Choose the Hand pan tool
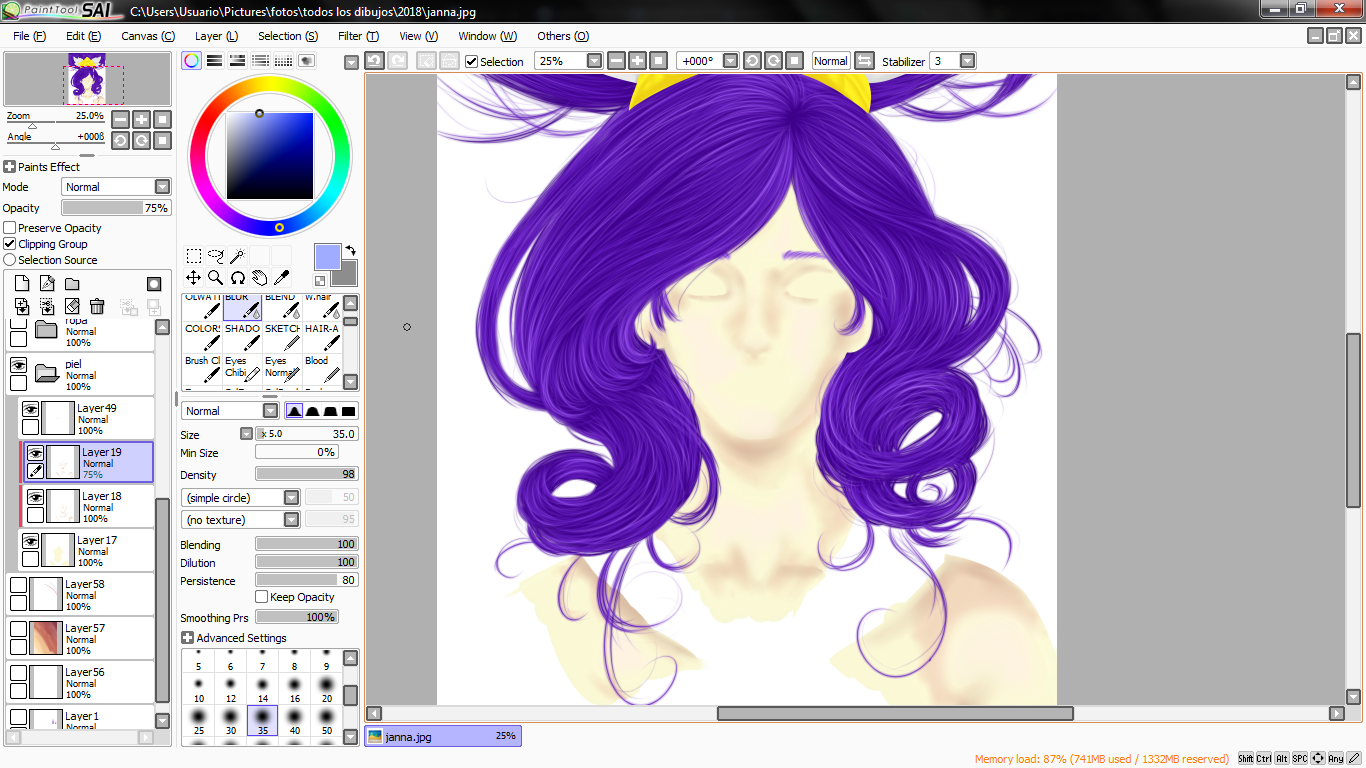Viewport: 1366px width, 768px height. click(259, 278)
